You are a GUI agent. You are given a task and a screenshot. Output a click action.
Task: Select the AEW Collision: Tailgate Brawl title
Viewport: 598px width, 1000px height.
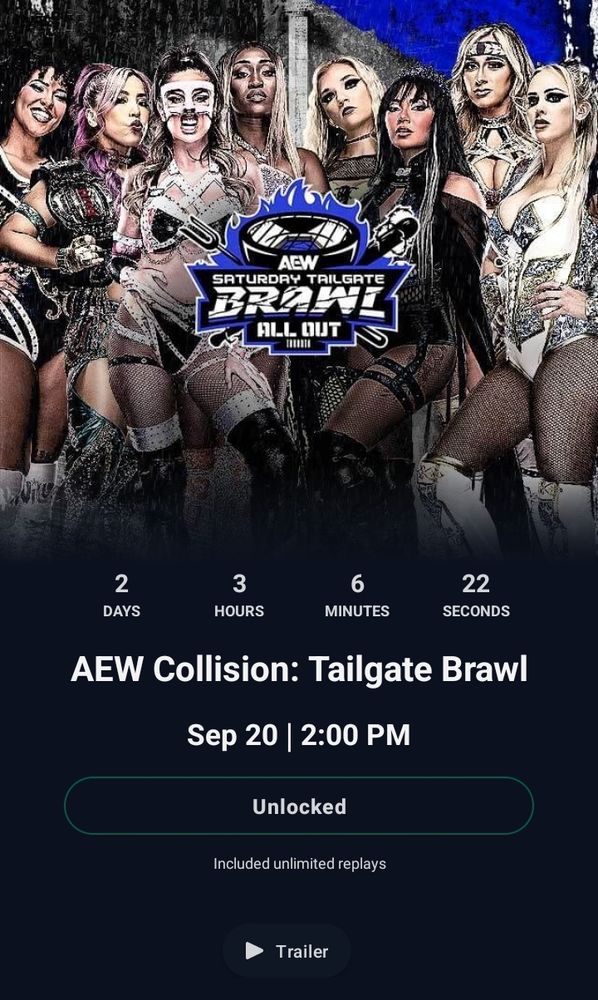click(299, 670)
